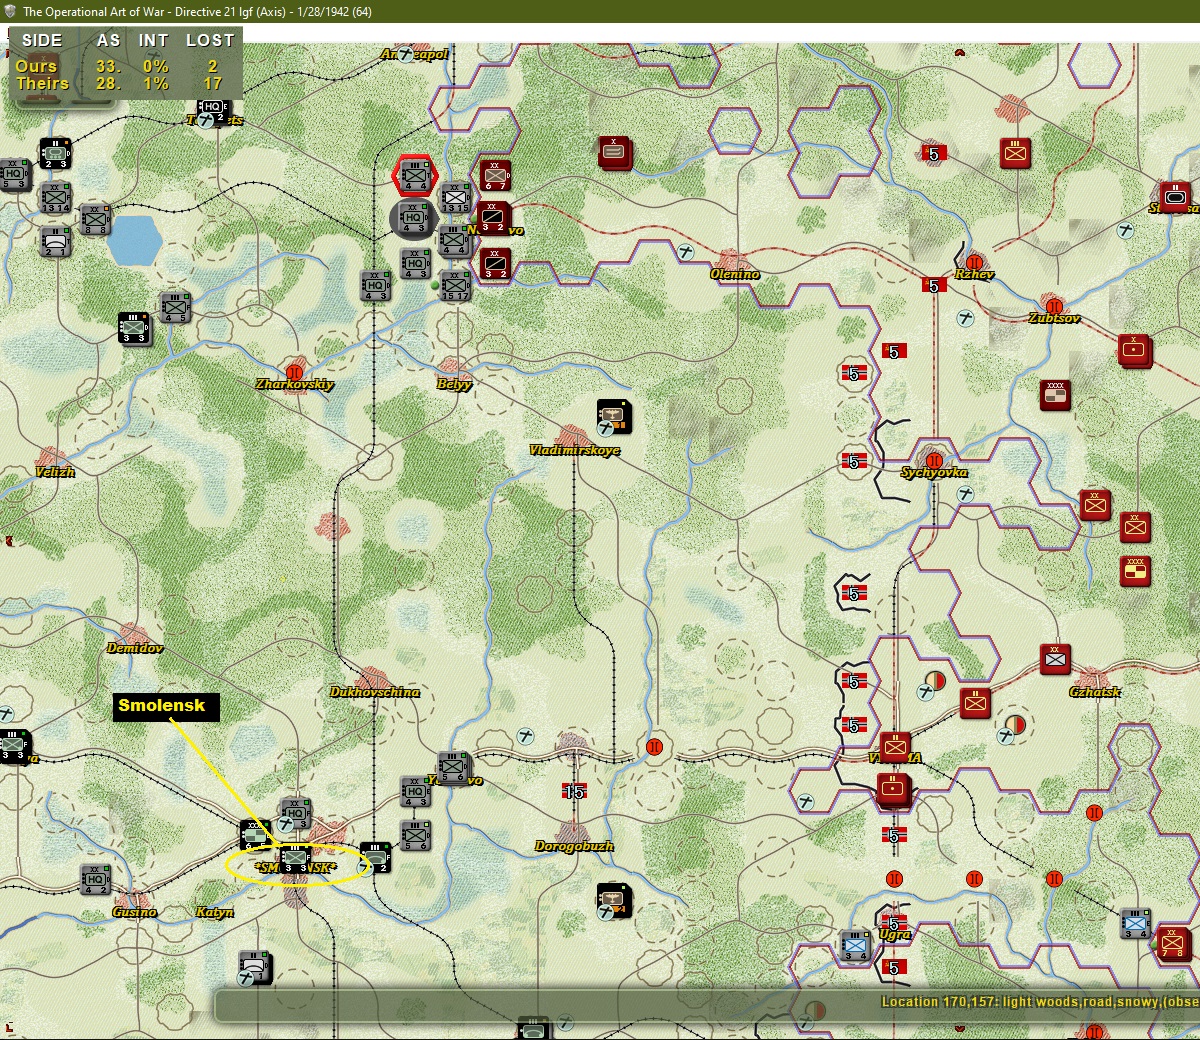Select the Luftwaffe air unit below Dorogobuzh
Screen dimensions: 1200x1040
(614, 900)
